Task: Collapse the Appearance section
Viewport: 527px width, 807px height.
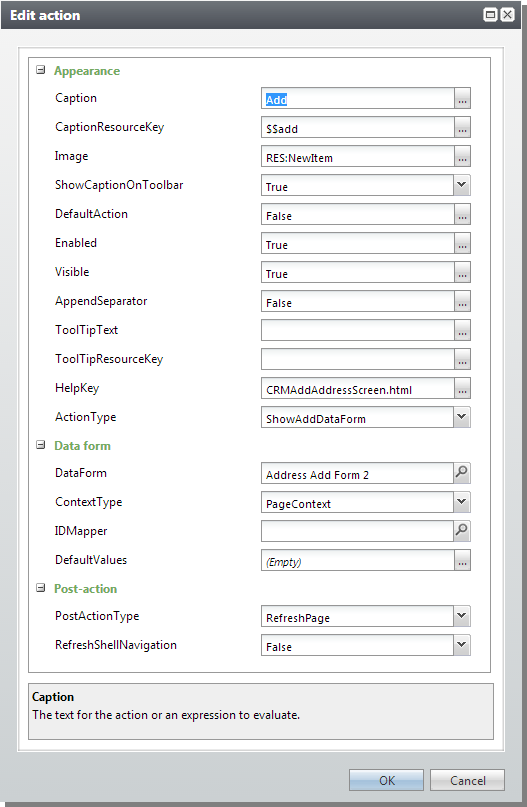Action: 41,70
